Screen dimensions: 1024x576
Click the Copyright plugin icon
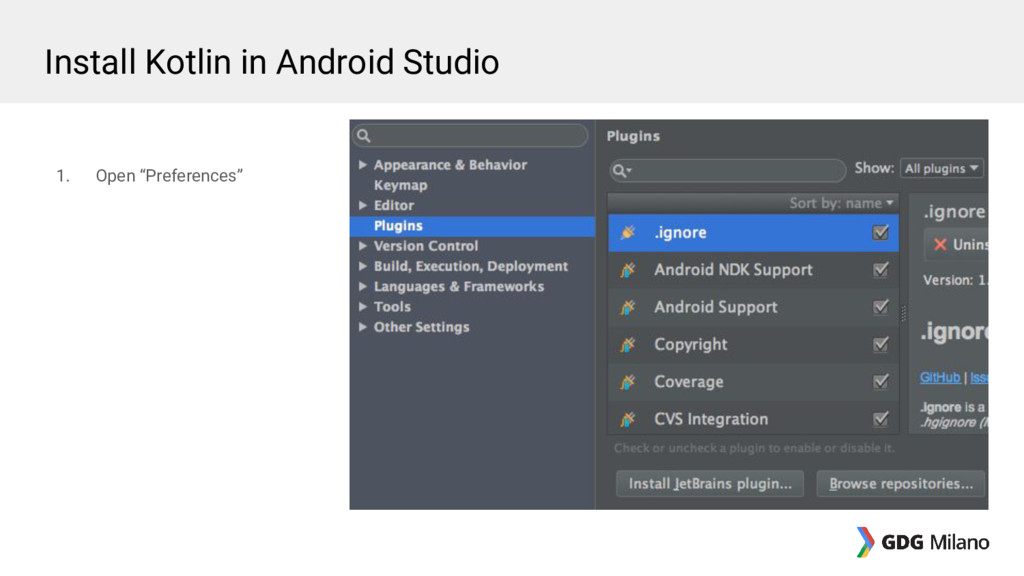pos(628,344)
